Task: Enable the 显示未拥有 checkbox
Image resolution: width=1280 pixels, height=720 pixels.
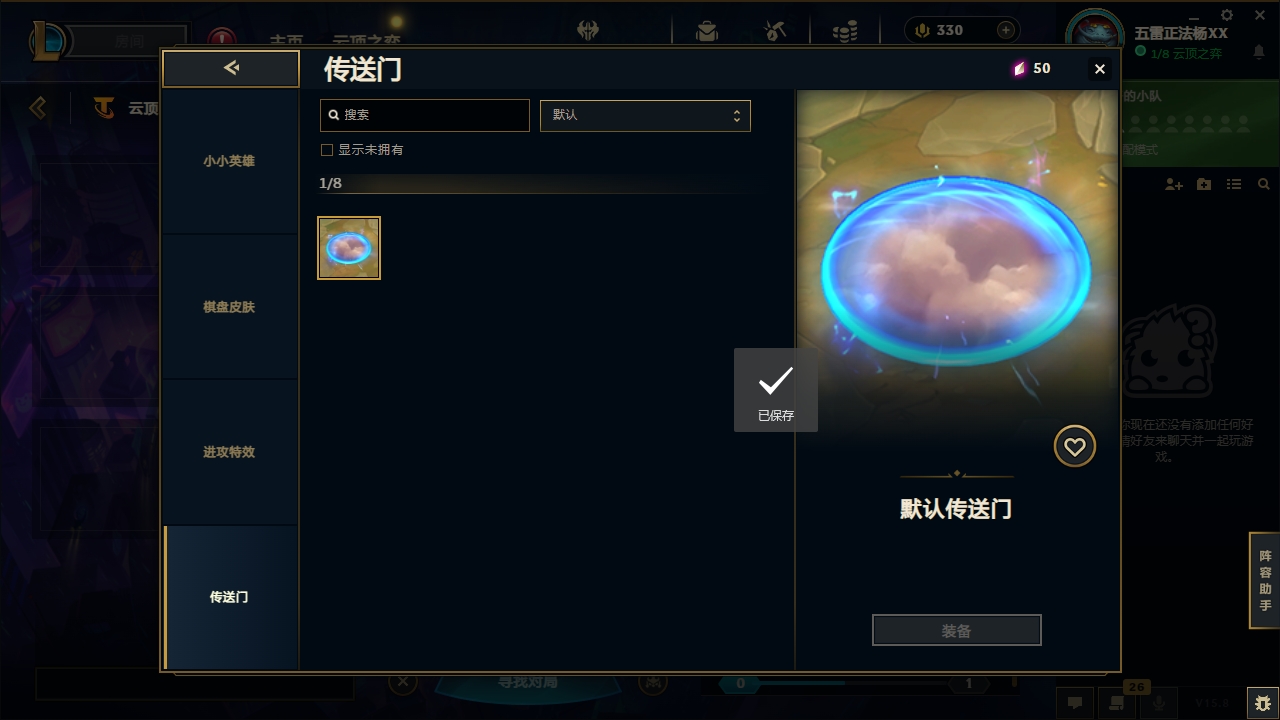Action: coord(326,150)
